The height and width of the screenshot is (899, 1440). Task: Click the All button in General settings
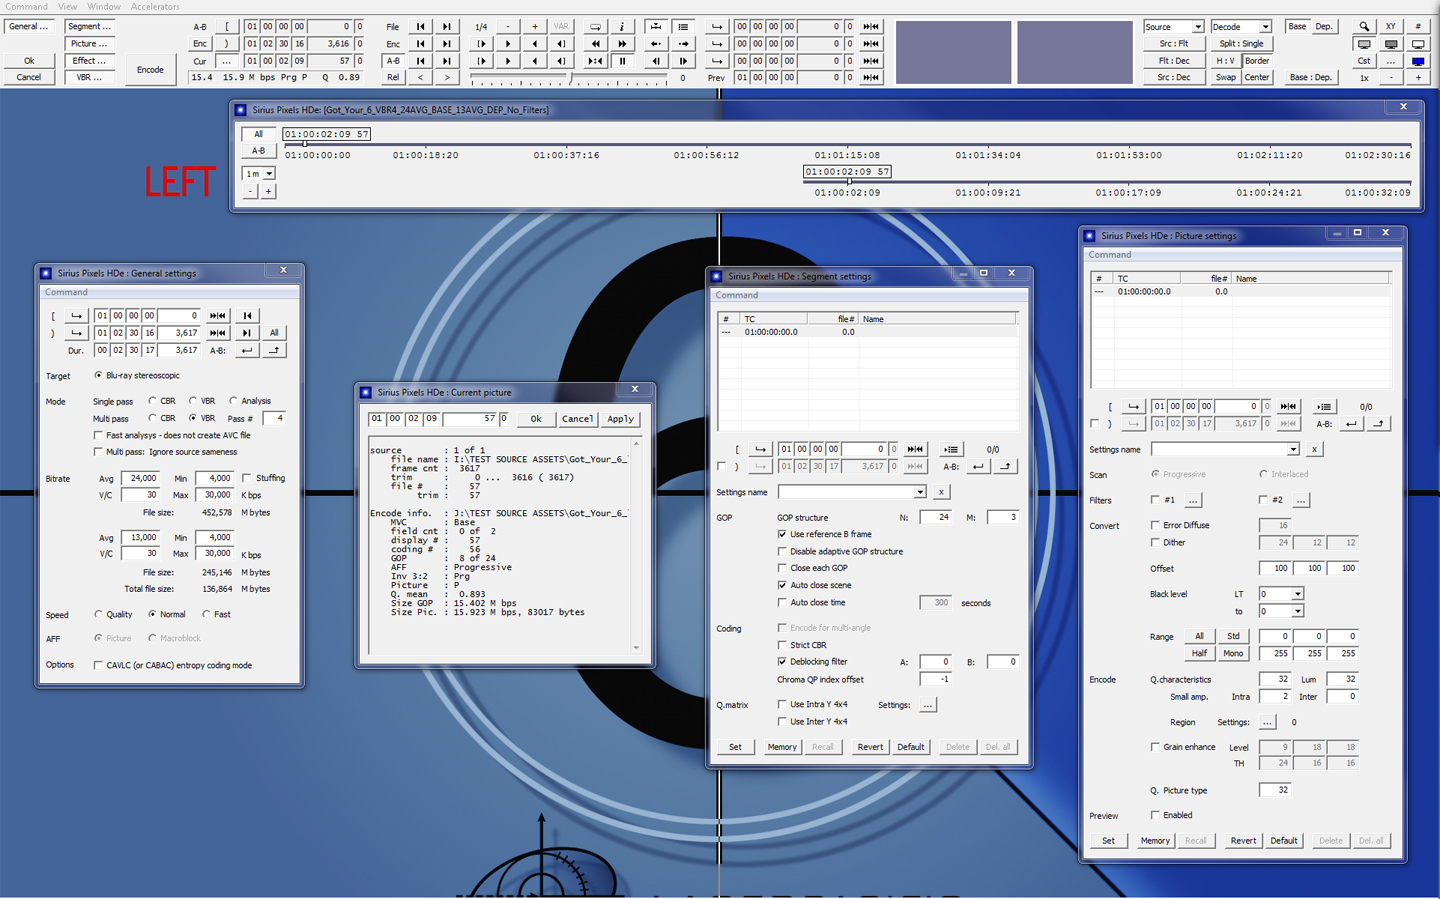(274, 333)
